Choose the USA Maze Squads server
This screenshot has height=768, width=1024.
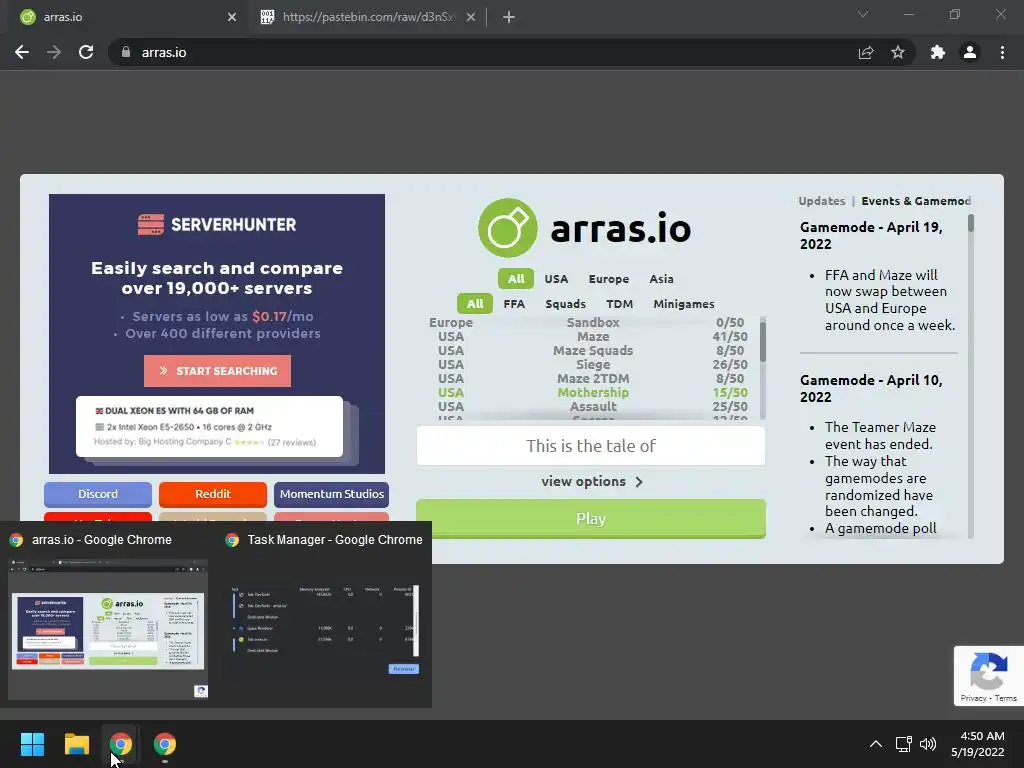[x=587, y=351]
